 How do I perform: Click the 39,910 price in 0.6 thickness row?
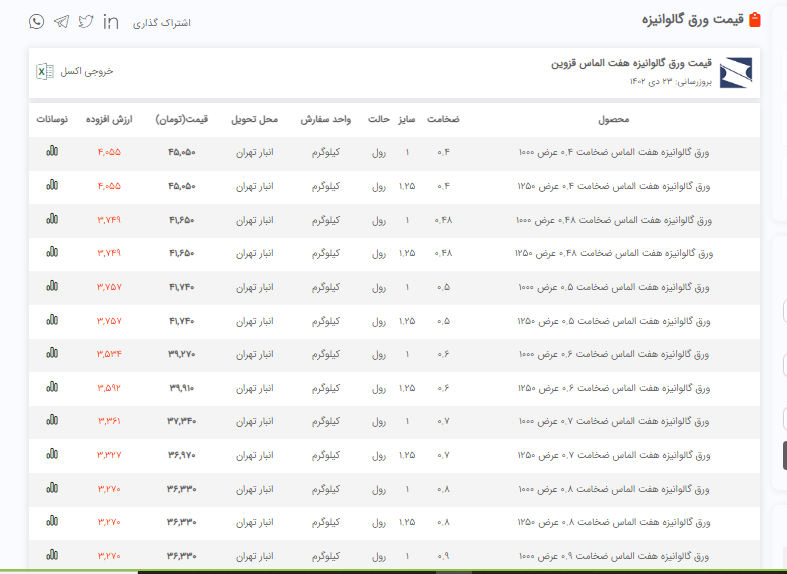tap(182, 388)
